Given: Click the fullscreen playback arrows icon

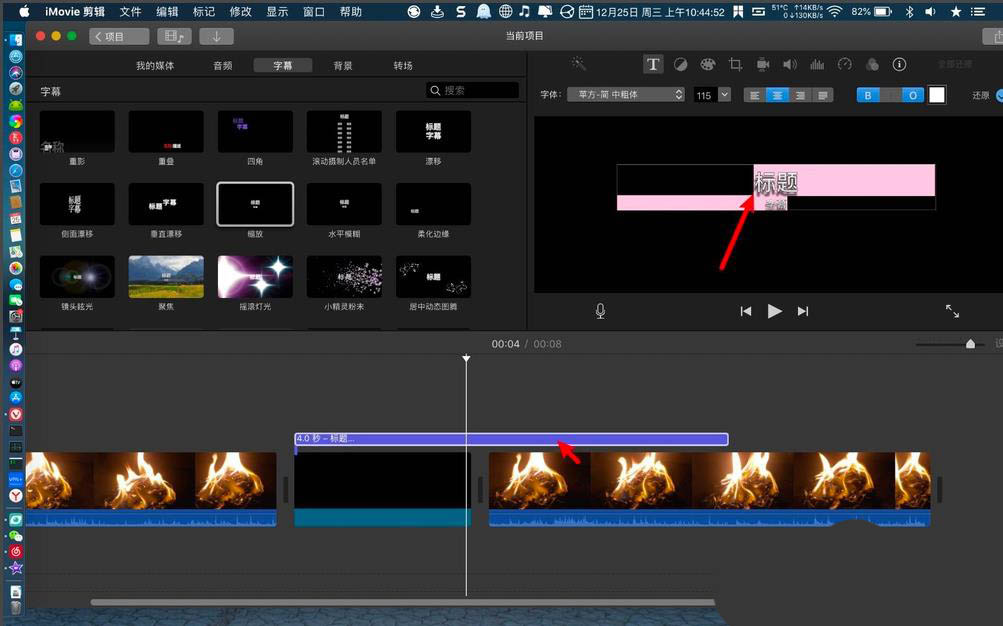Looking at the screenshot, I should coord(952,311).
